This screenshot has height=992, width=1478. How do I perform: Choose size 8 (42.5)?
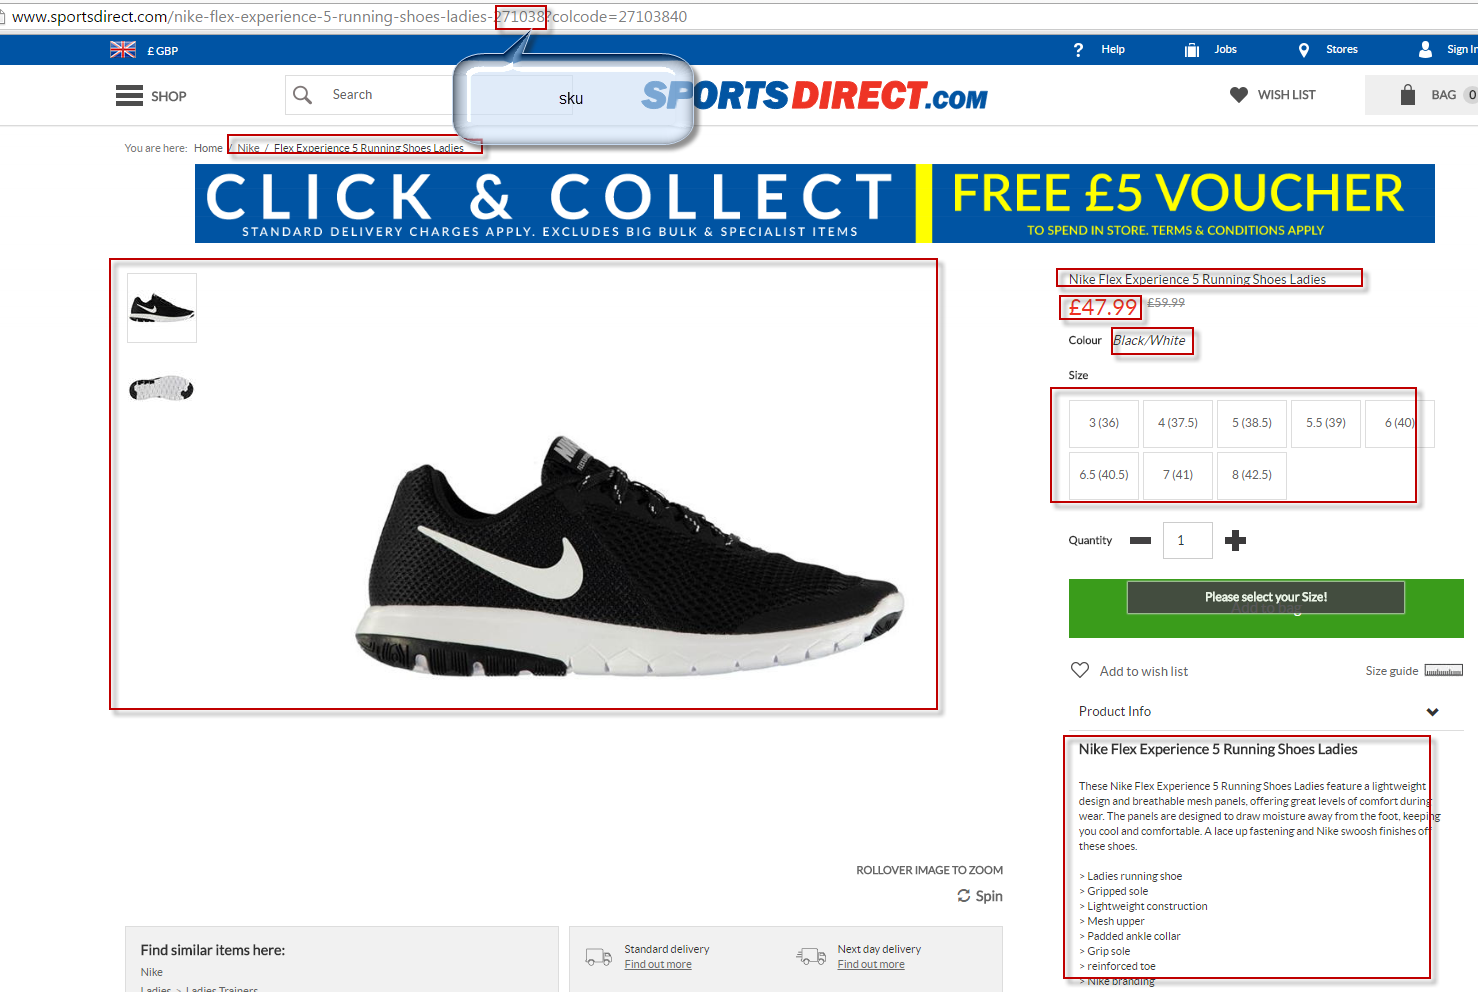click(1252, 475)
